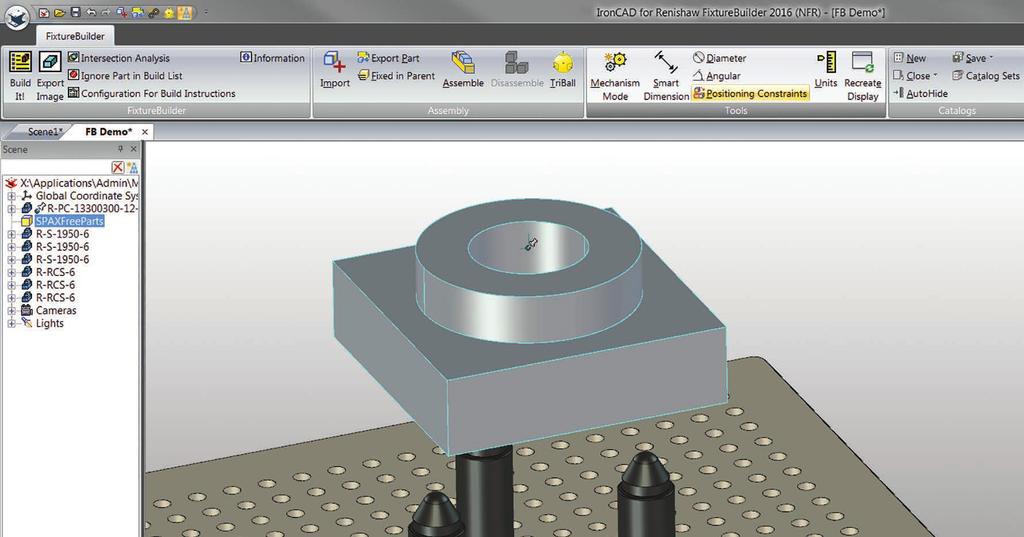Click the Open folder icon in quick access

tap(59, 12)
